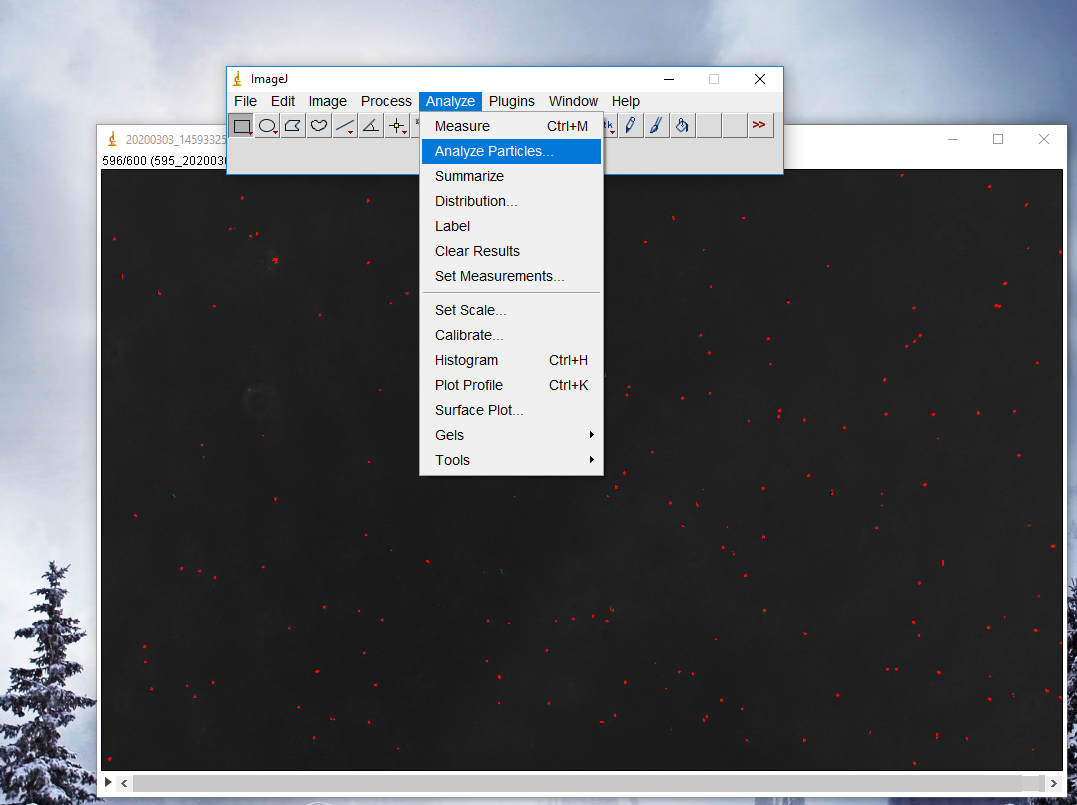Choose Calibrate...
This screenshot has width=1077, height=805.
[511, 335]
